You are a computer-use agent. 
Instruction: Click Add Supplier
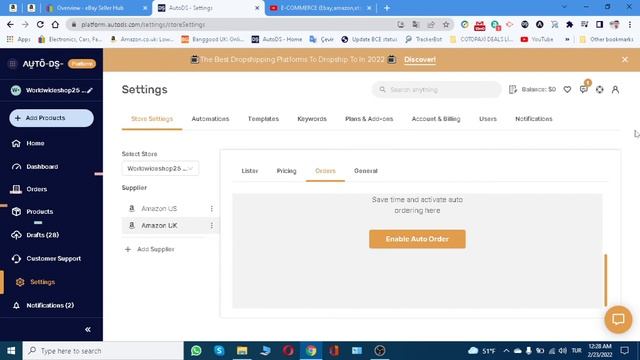point(150,249)
